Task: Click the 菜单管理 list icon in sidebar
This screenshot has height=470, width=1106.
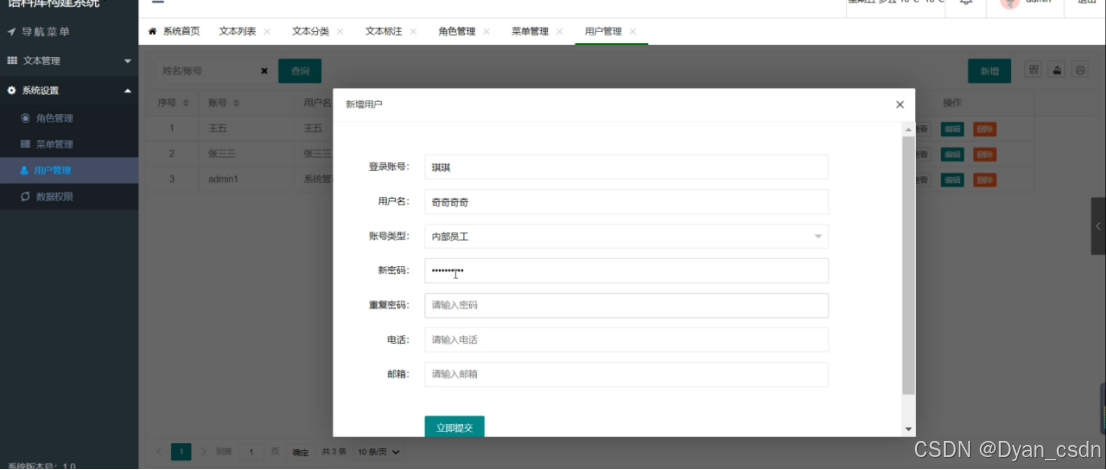Action: click(x=25, y=144)
